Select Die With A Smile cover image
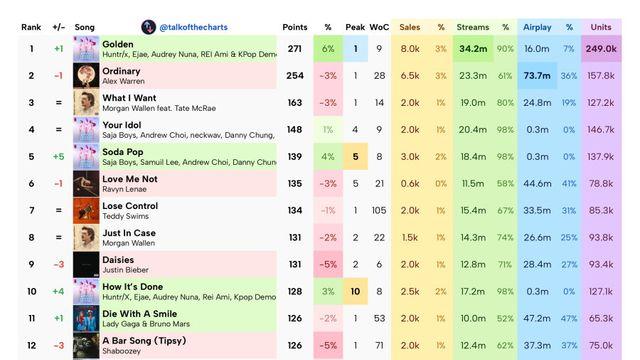Image resolution: width=640 pixels, height=360 pixels. tap(86, 318)
